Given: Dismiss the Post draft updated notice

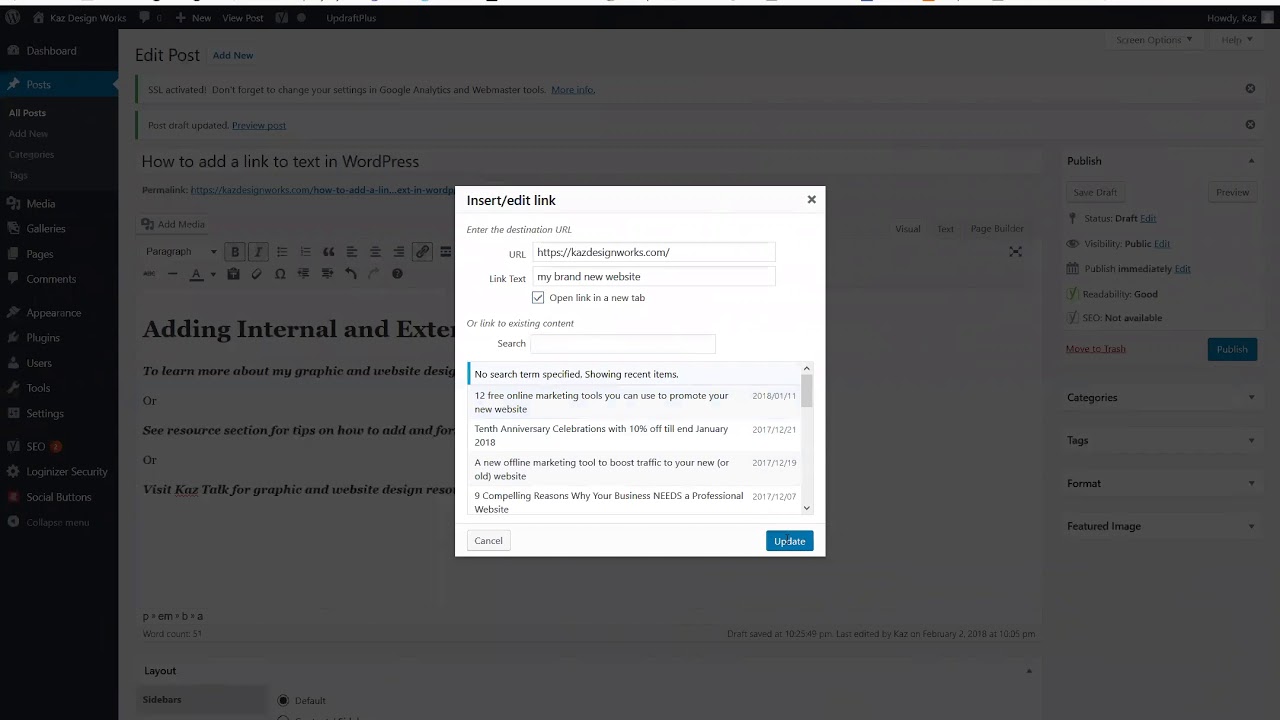Looking at the screenshot, I should click(x=1250, y=125).
